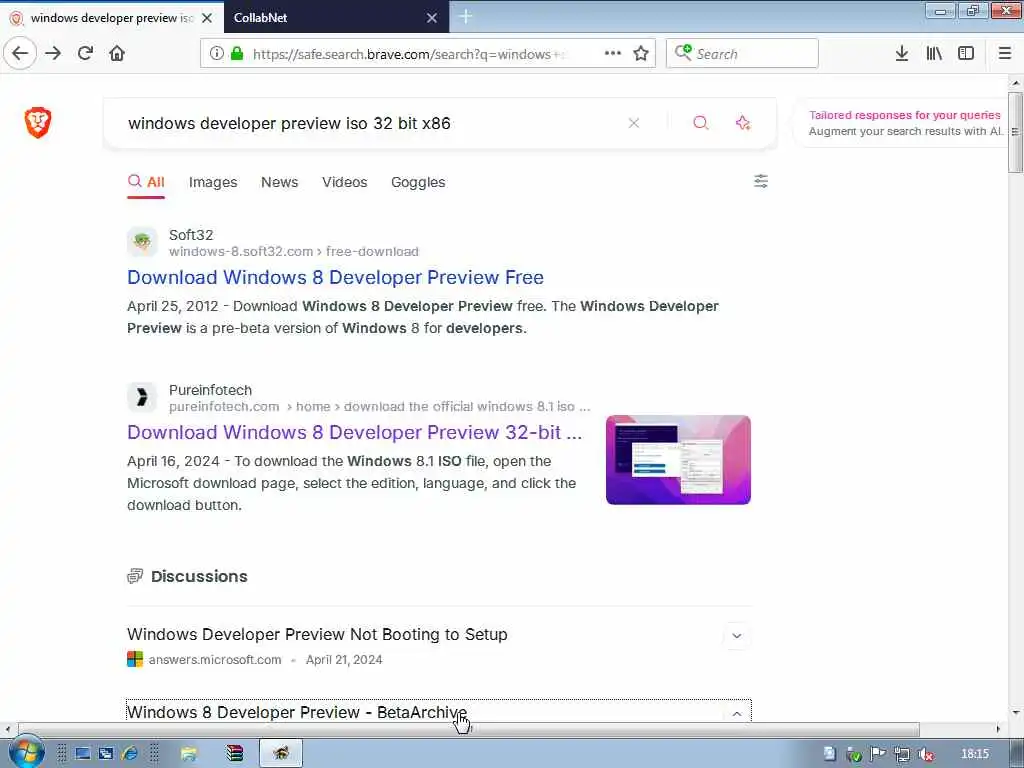Open the downloads panel
Viewport: 1024px width, 768px height.
pos(901,53)
